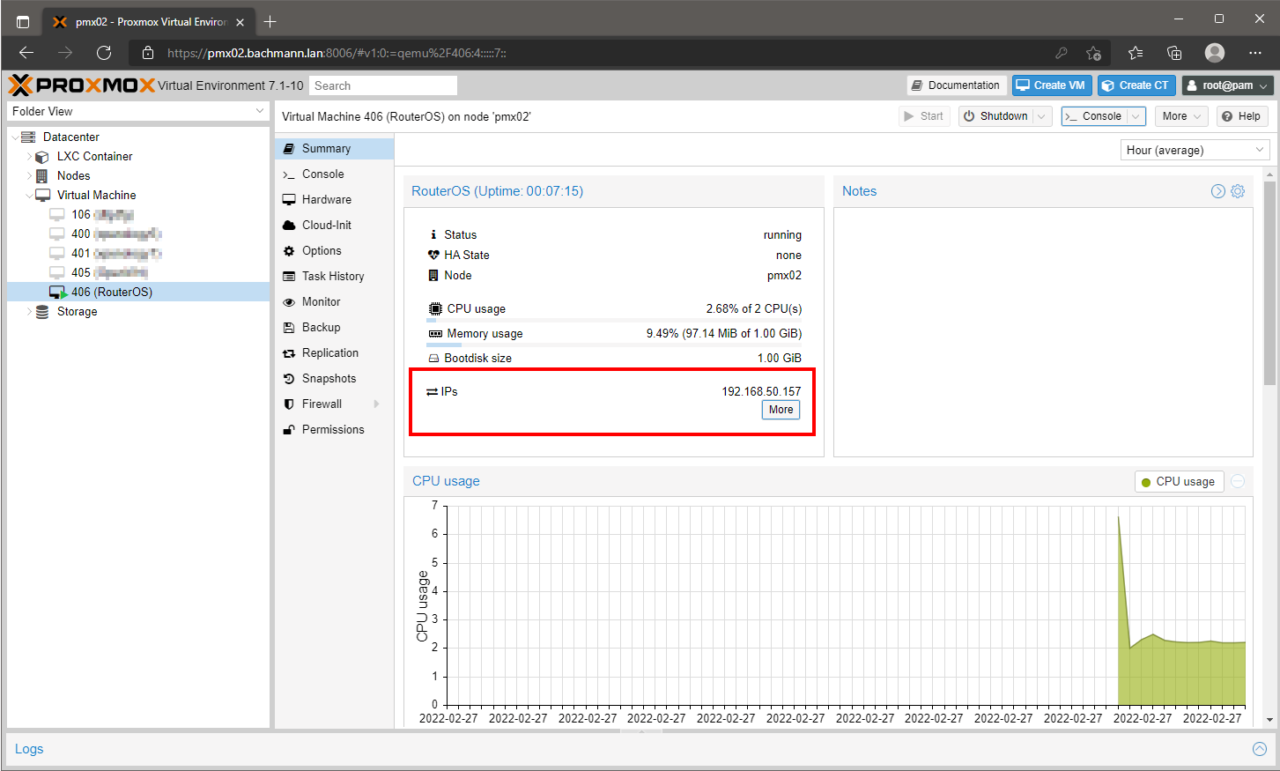
Task: Click the More button under IPs
Action: [781, 410]
